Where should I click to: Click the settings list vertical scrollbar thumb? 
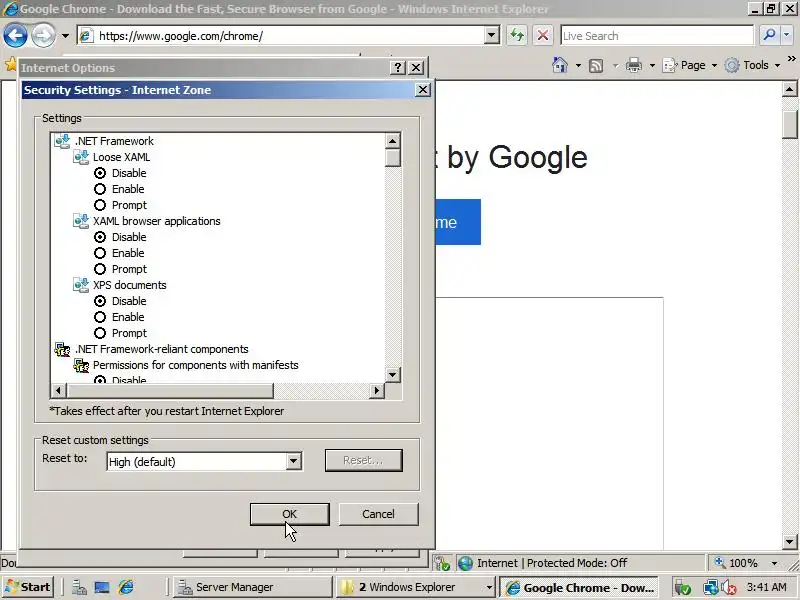click(392, 158)
